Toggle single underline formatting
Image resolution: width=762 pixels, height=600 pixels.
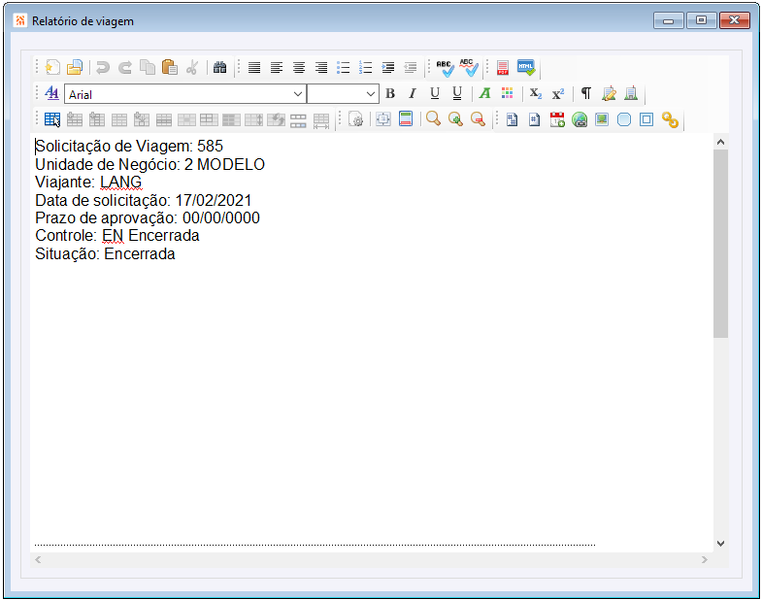pos(435,93)
